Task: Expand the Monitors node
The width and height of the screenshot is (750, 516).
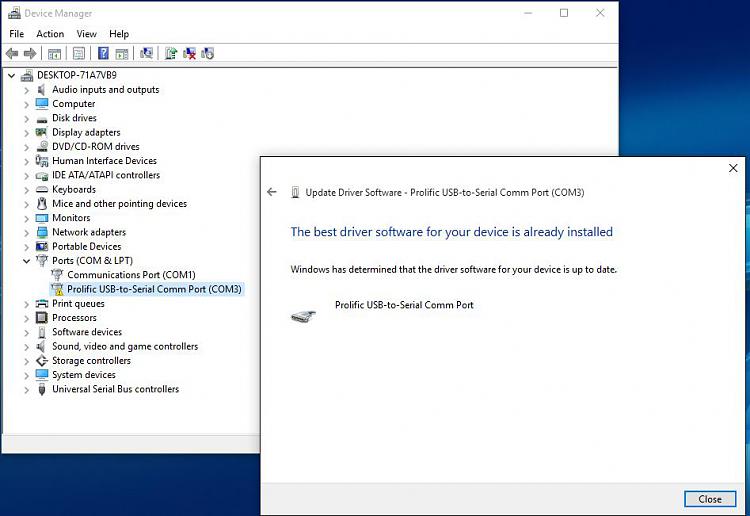Action: tap(26, 219)
